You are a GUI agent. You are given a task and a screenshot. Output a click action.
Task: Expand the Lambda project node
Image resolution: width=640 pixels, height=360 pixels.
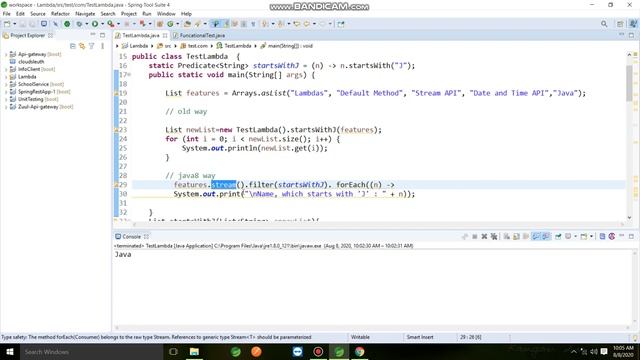coord(6,77)
